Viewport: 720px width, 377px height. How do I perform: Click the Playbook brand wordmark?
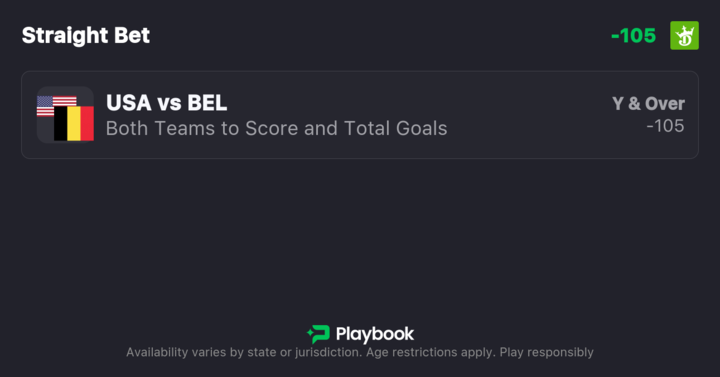point(375,334)
